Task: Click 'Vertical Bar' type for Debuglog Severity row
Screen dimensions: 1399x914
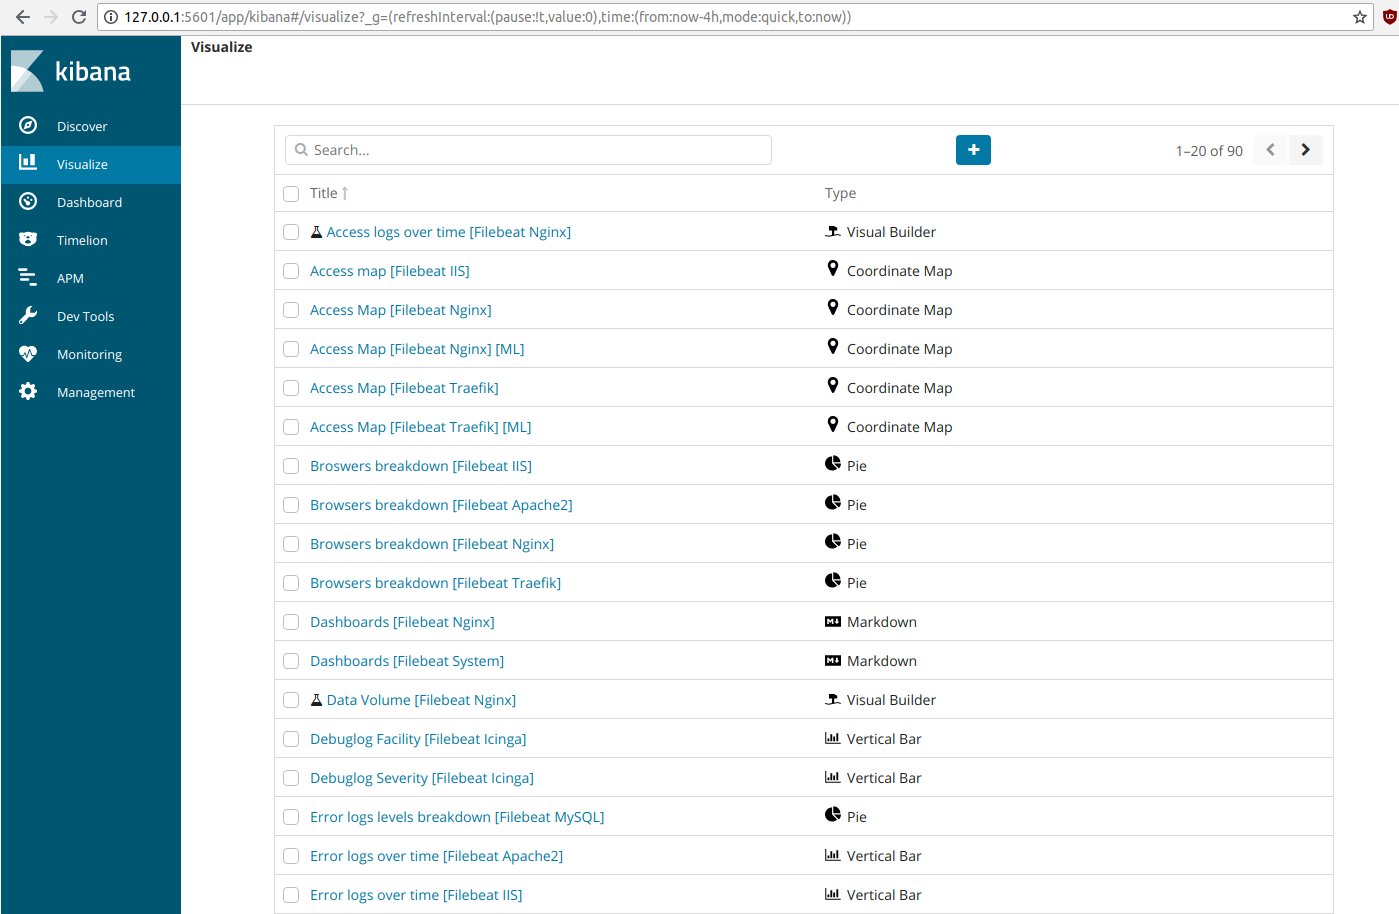Action: (884, 778)
